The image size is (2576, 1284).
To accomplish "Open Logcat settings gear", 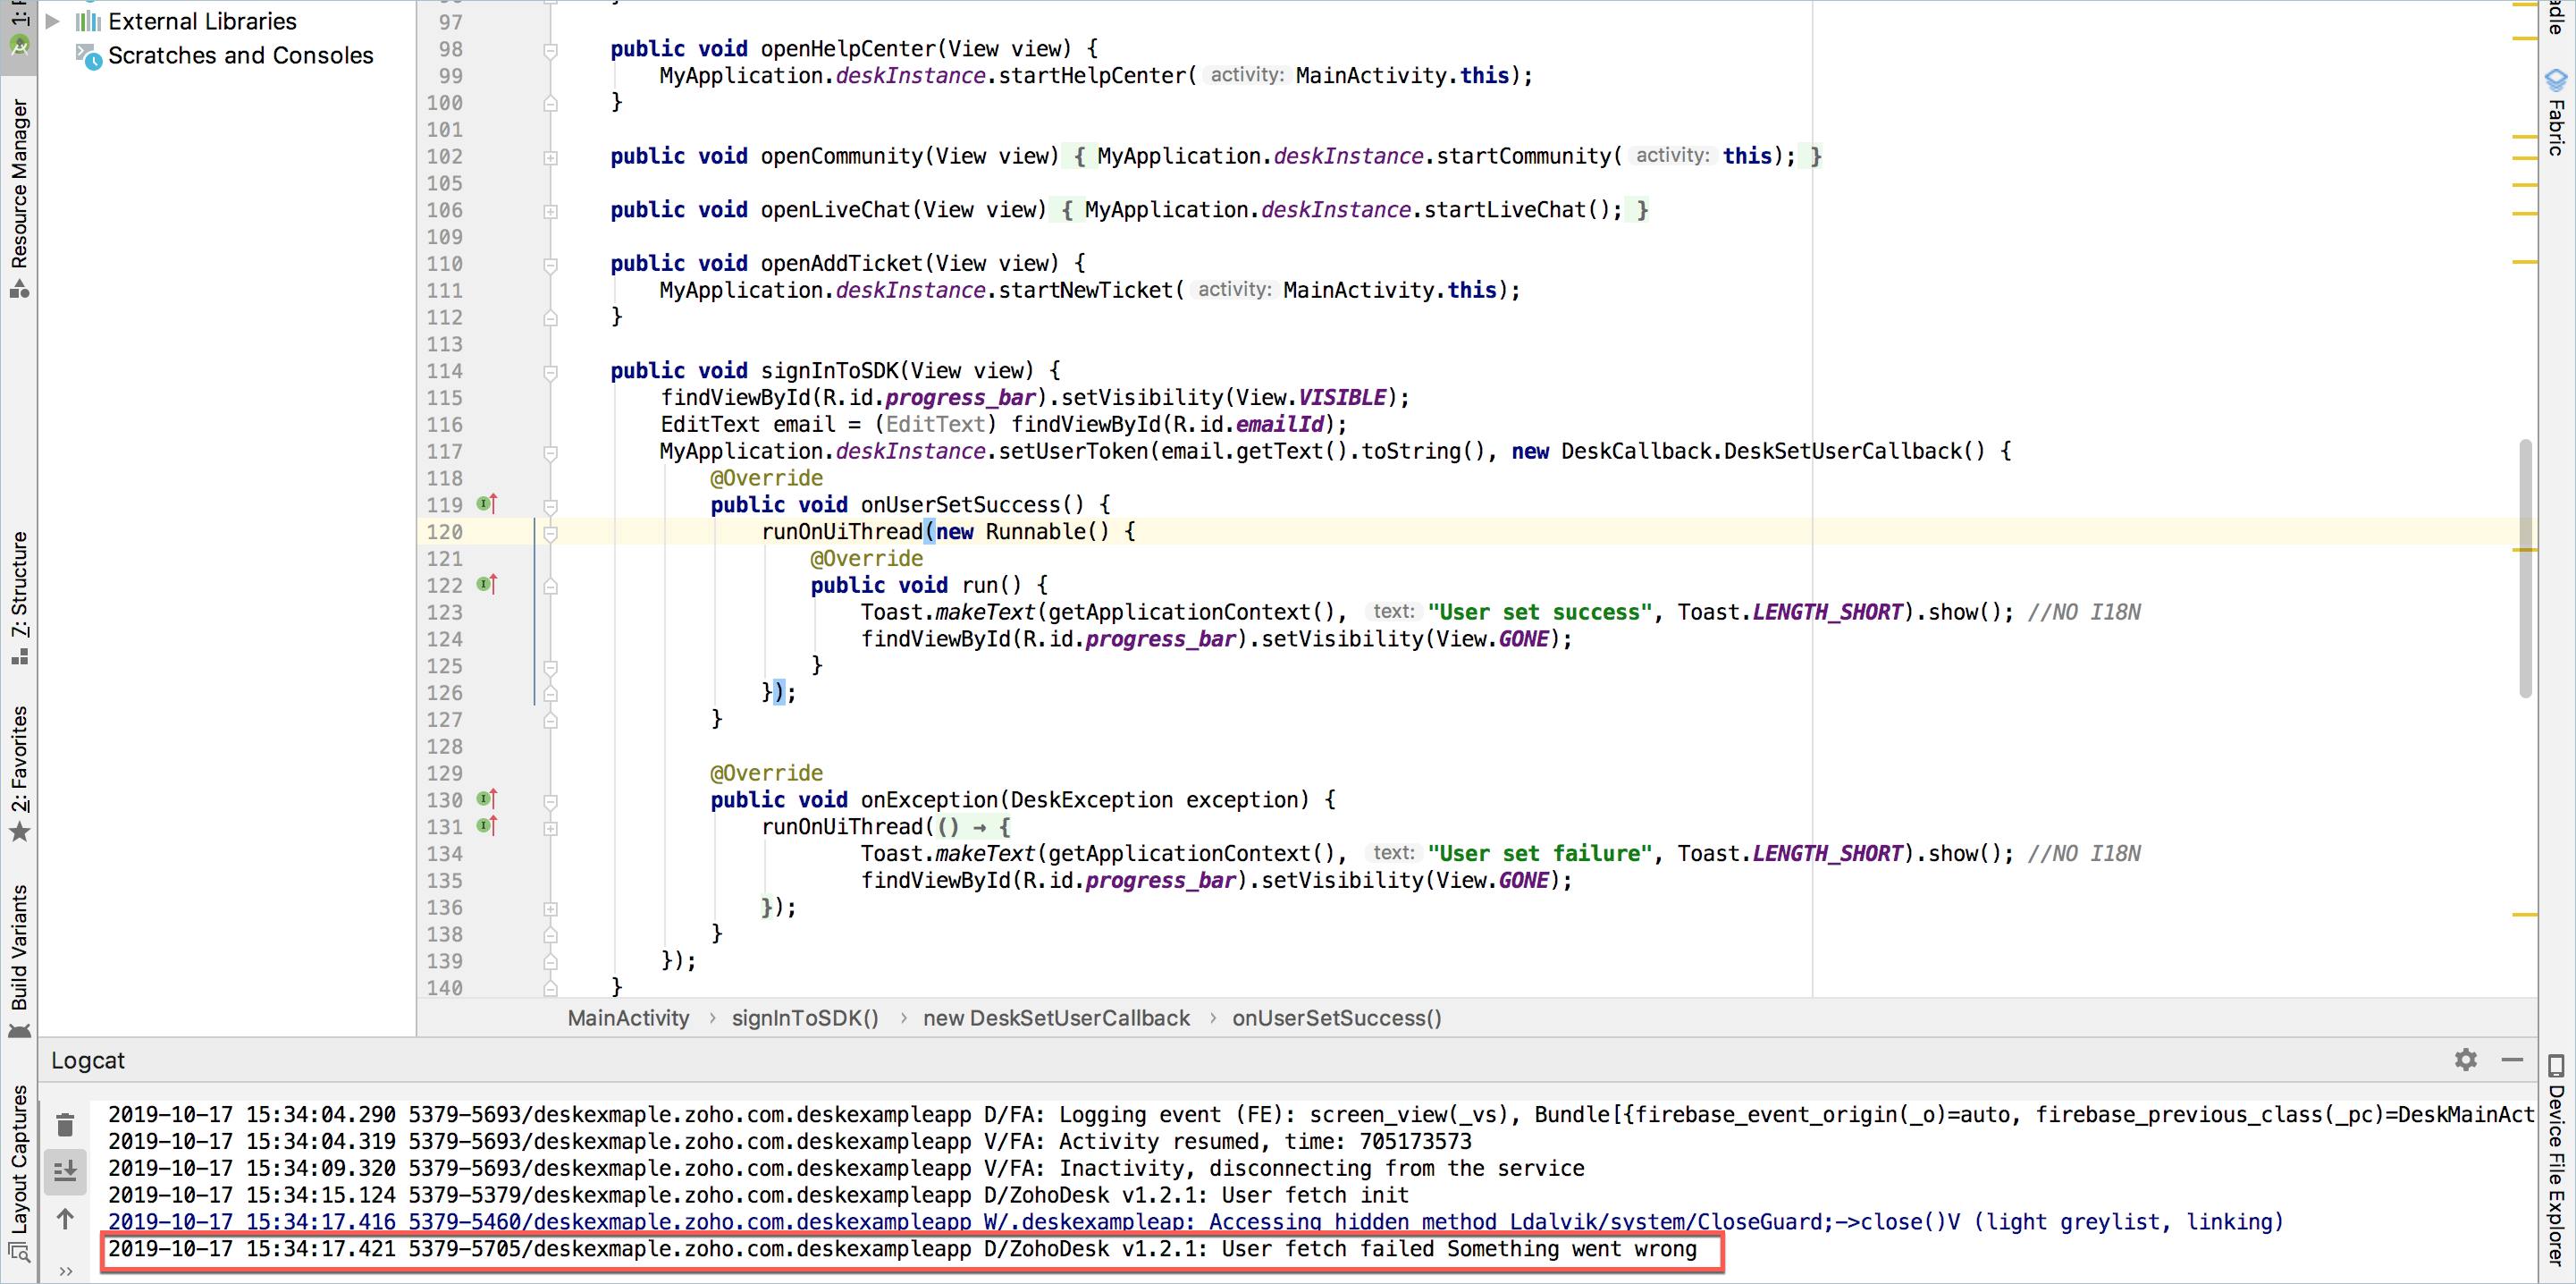I will (2465, 1059).
